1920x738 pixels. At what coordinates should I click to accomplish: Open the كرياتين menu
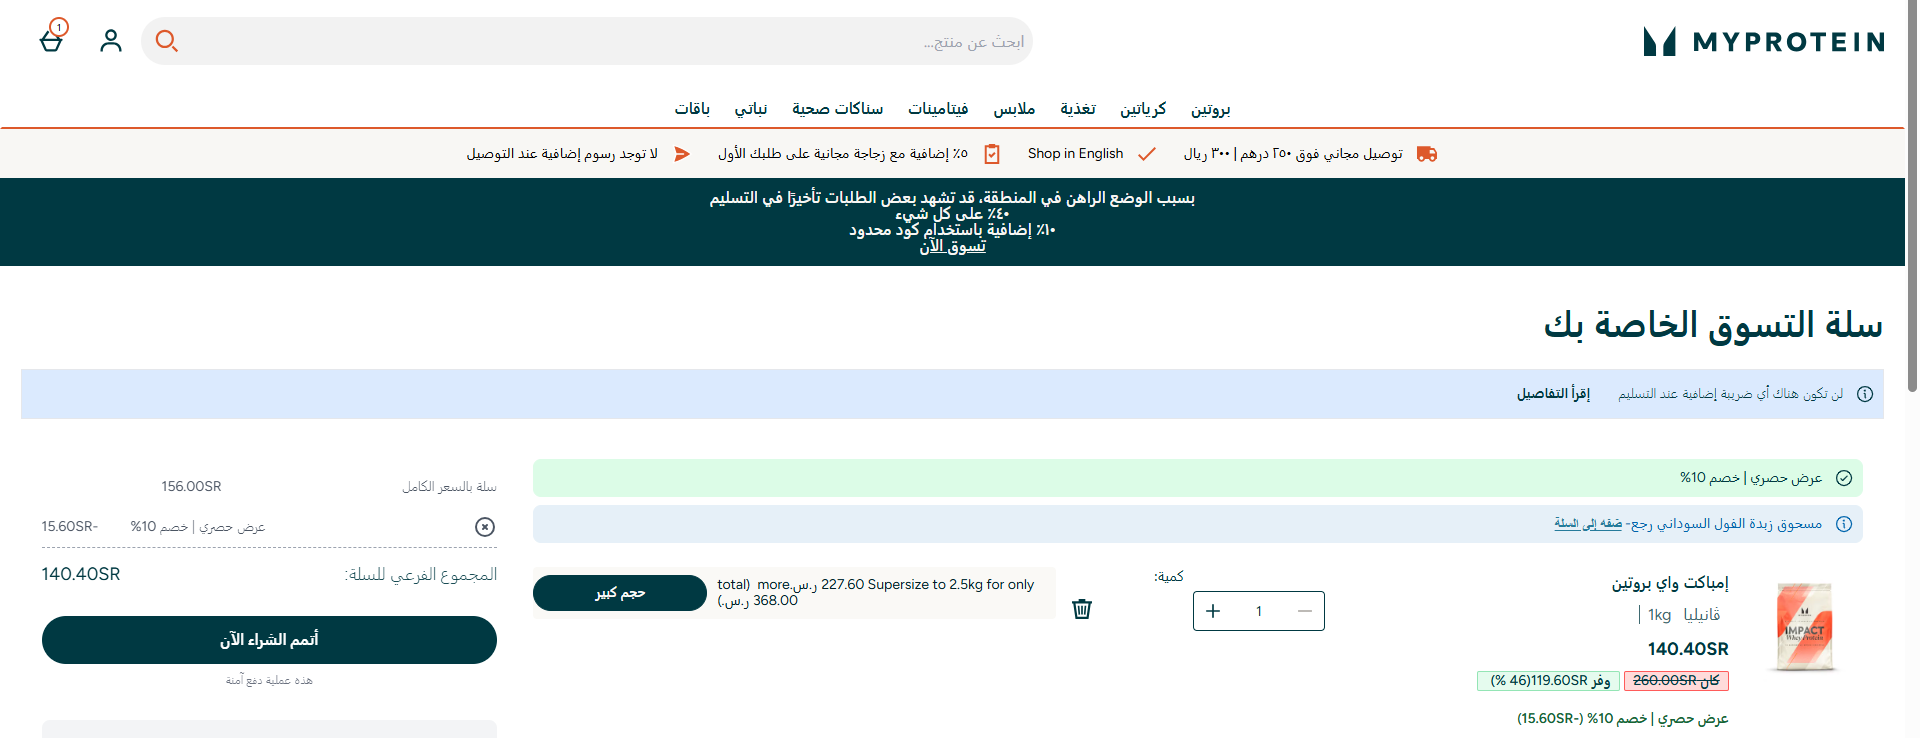coord(1143,109)
